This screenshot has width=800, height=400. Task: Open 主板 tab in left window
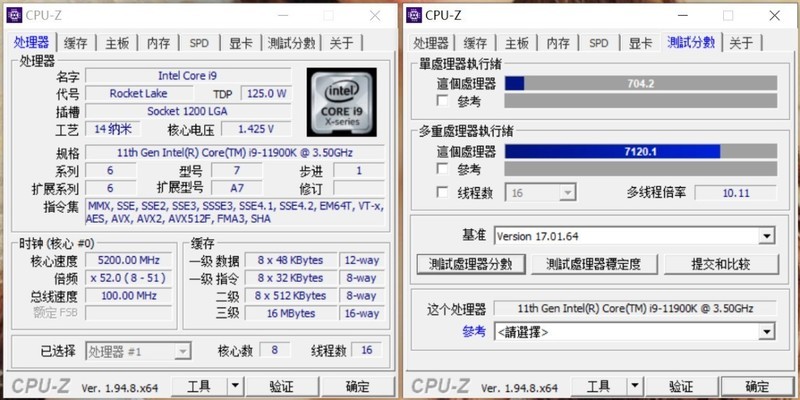(x=117, y=43)
